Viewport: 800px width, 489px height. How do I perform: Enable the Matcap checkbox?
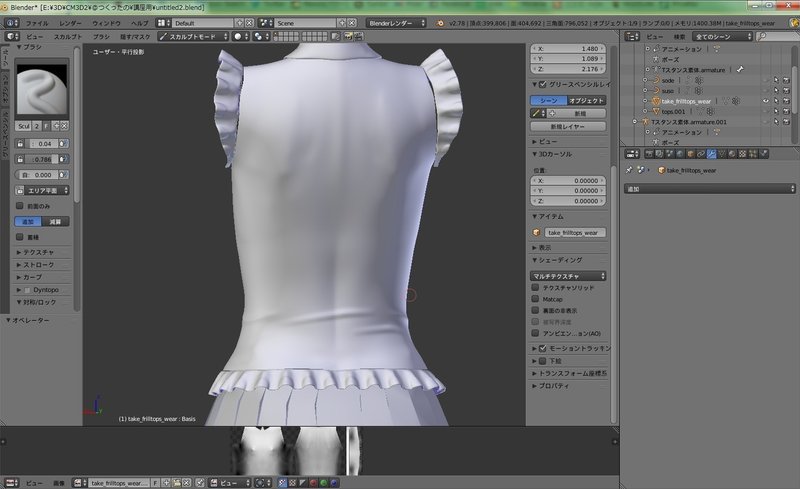(x=535, y=299)
